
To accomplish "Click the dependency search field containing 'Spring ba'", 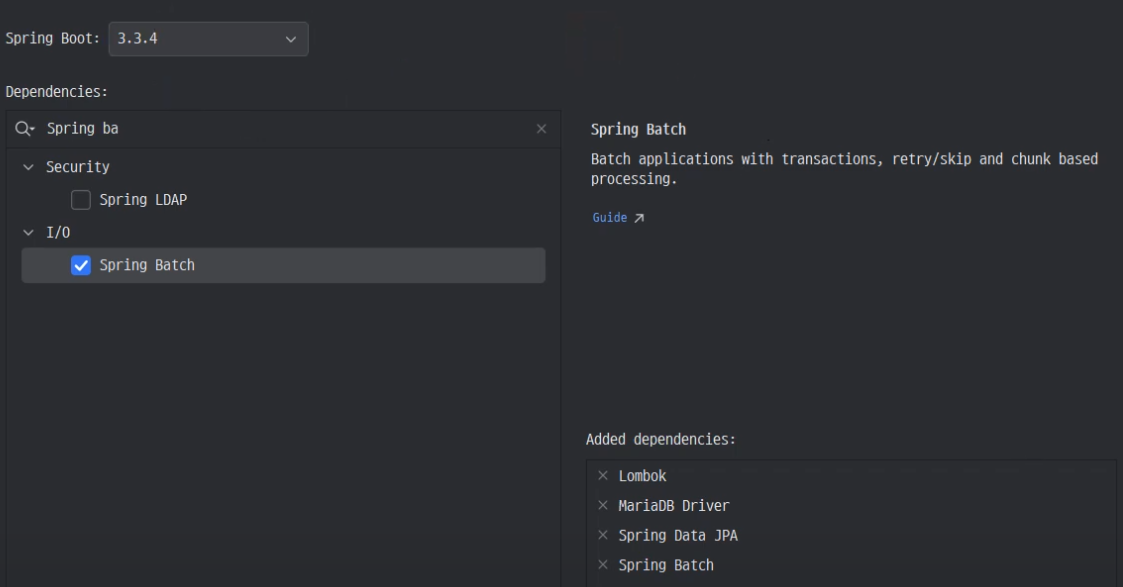I will click(286, 129).
